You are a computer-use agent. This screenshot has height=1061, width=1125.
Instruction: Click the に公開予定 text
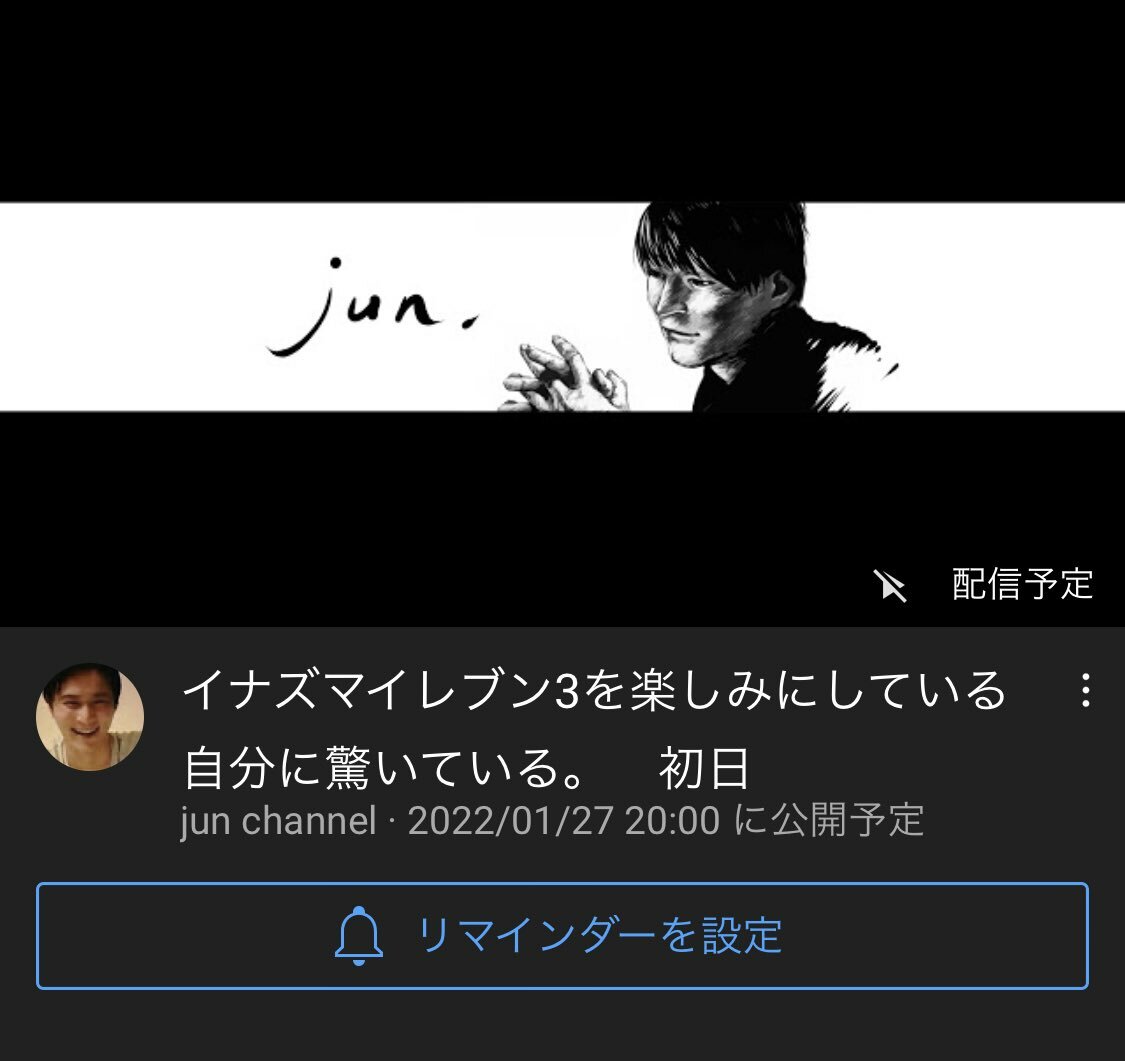[829, 821]
